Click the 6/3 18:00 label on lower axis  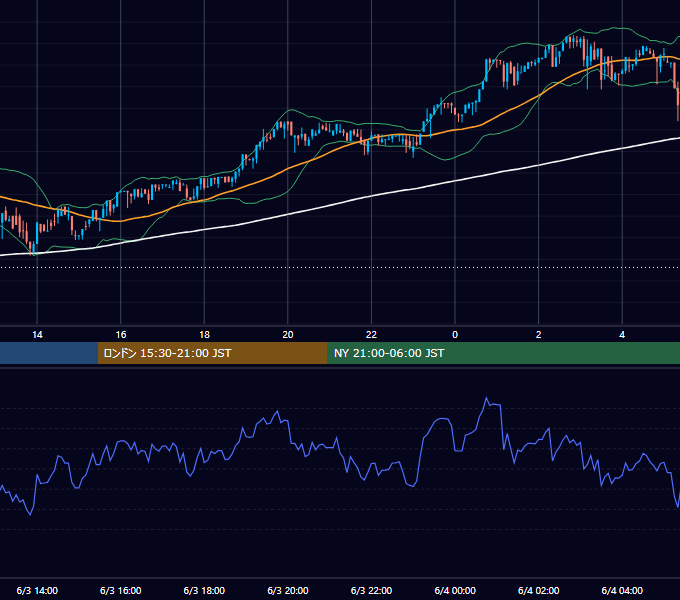[204, 590]
